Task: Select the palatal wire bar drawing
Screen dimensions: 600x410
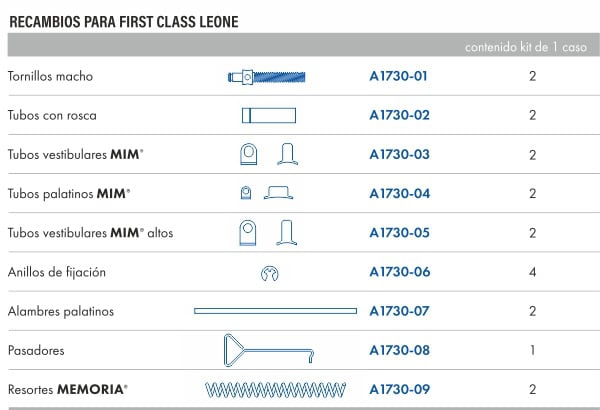Action: click(276, 311)
